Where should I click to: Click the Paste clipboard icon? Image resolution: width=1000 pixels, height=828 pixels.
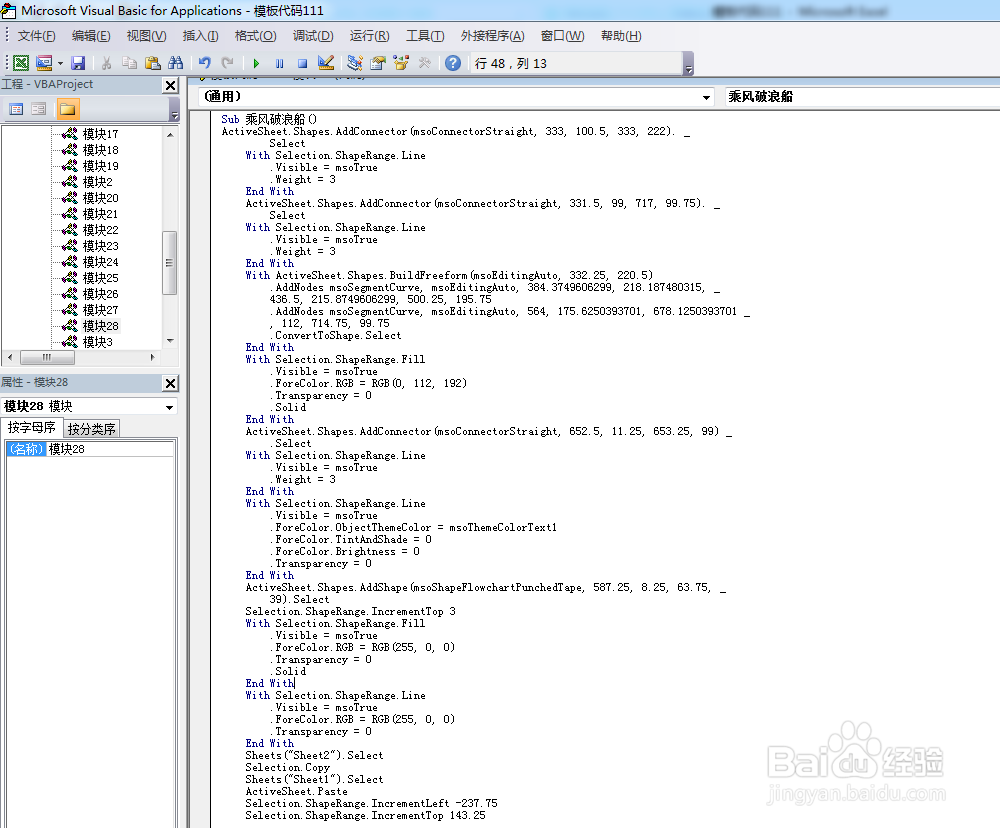click(152, 63)
